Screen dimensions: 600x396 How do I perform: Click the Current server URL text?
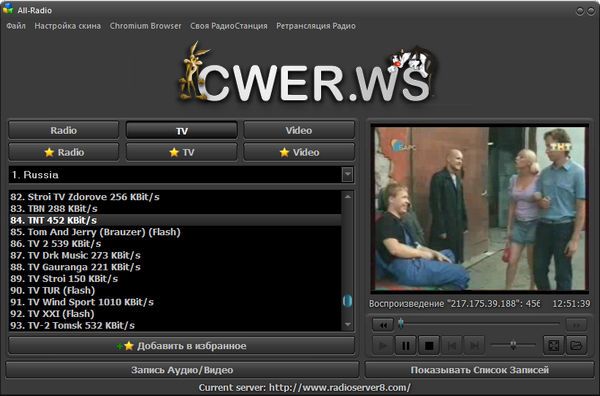pos(305,388)
